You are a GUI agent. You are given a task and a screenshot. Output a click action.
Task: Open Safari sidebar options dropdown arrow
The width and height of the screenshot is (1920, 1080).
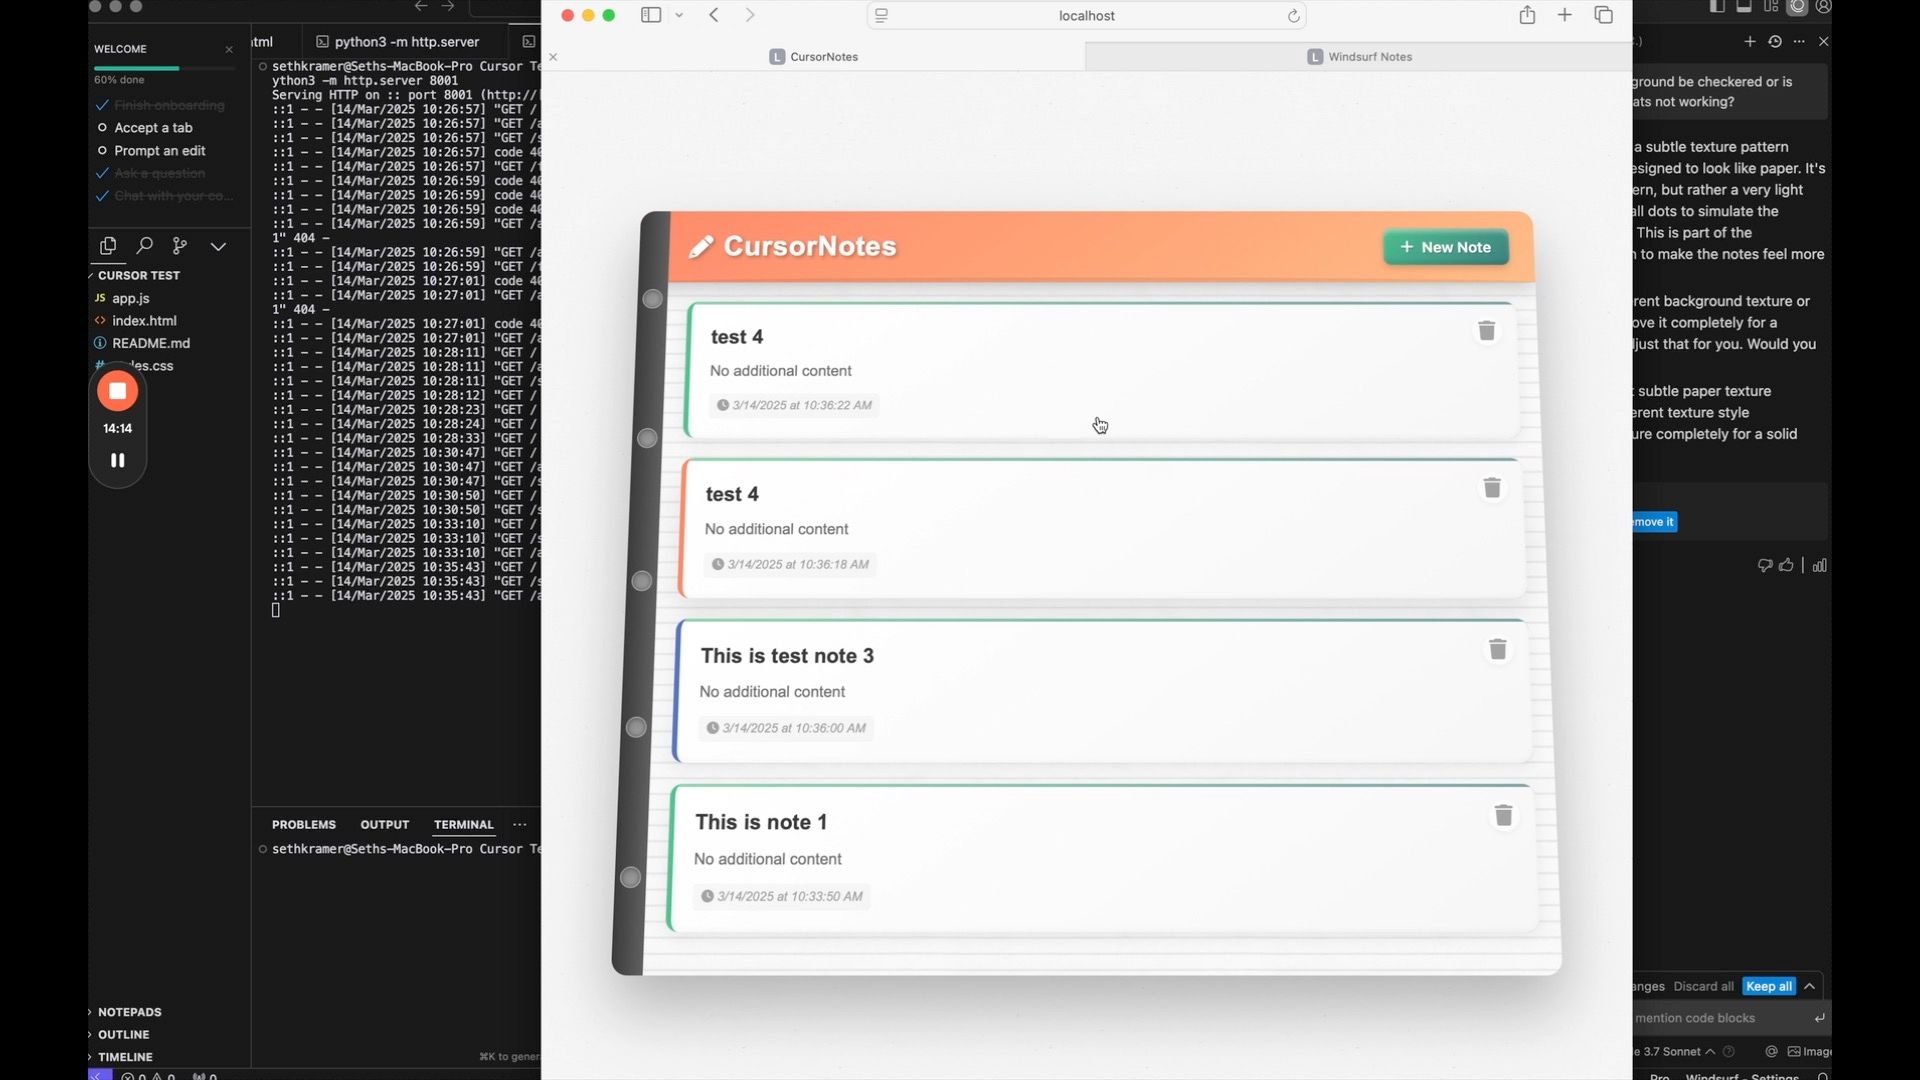pos(679,15)
